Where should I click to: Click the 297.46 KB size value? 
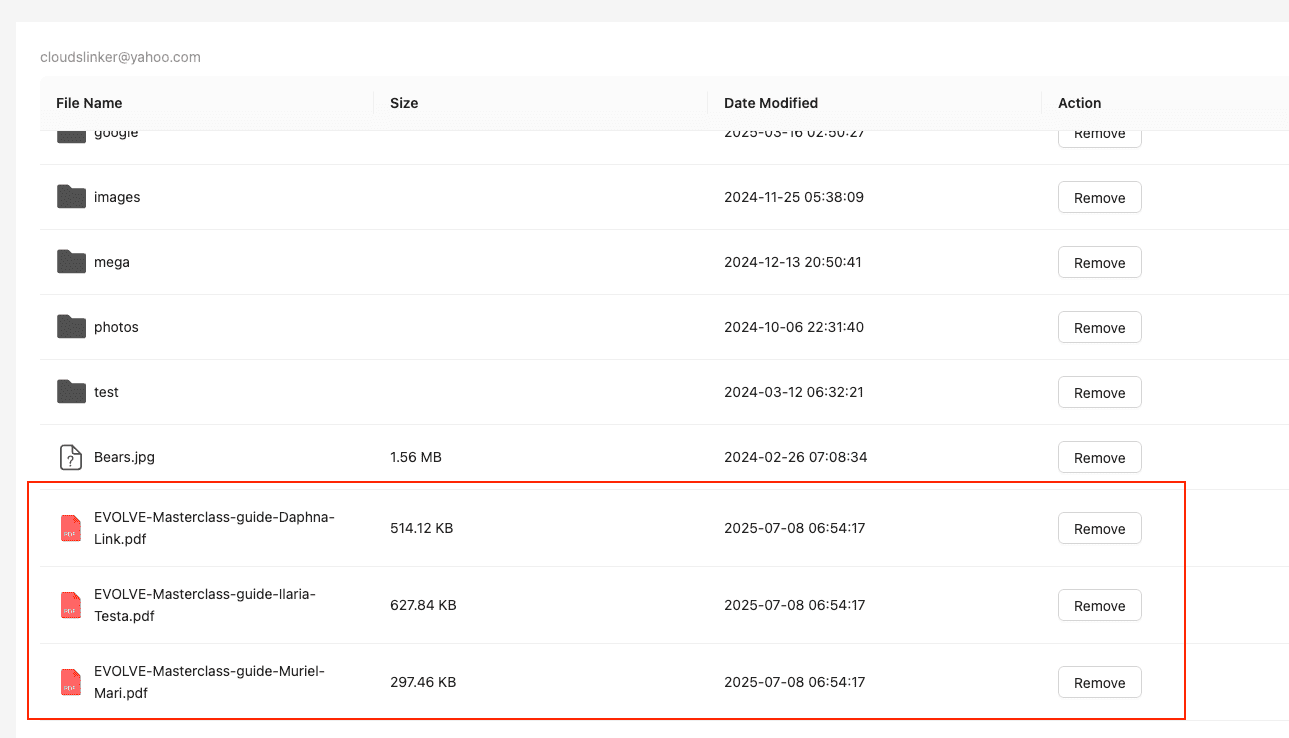pyautogui.click(x=423, y=682)
